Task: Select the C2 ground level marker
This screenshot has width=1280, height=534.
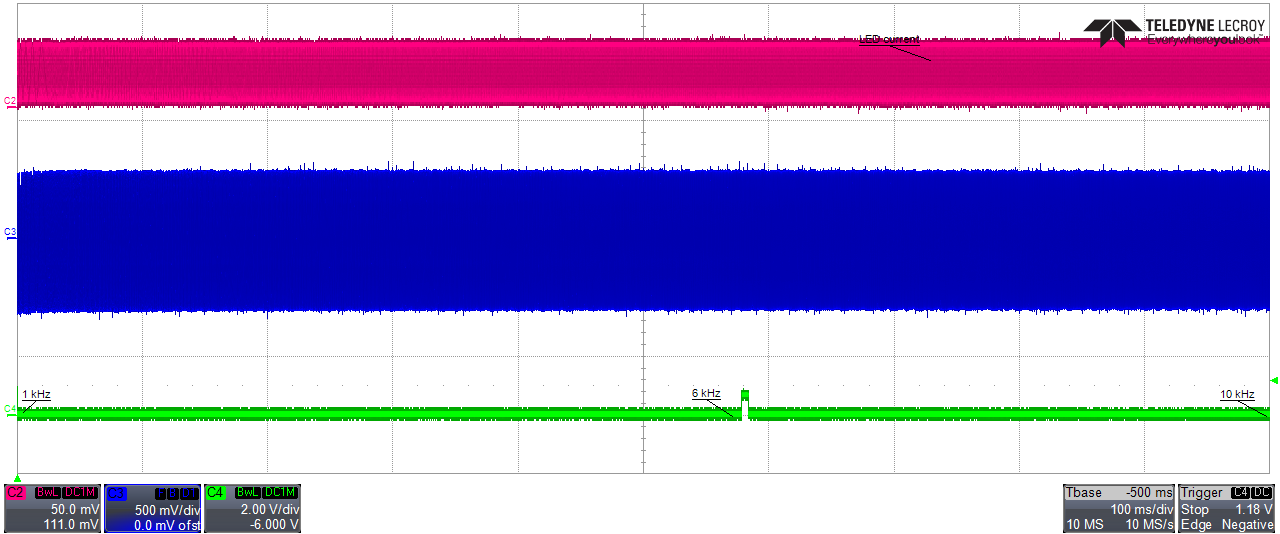Action: click(10, 102)
